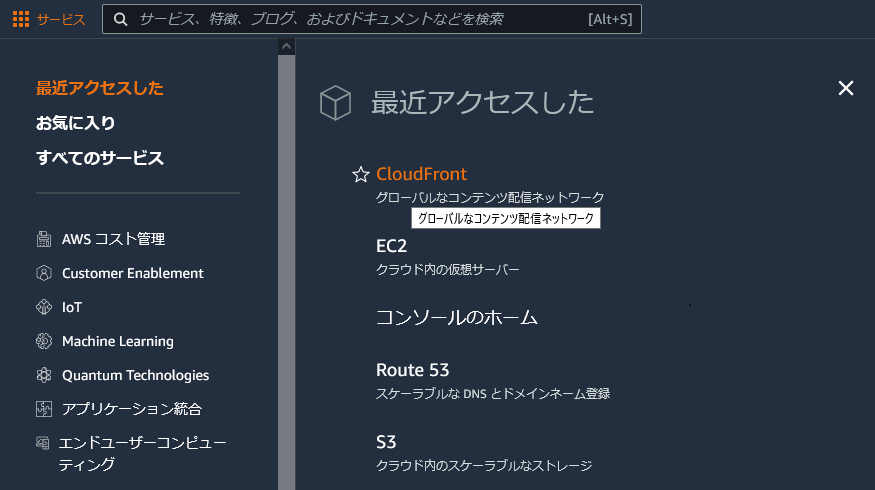The width and height of the screenshot is (875, 490).
Task: Open the Route 53 service
Action: [412, 370]
